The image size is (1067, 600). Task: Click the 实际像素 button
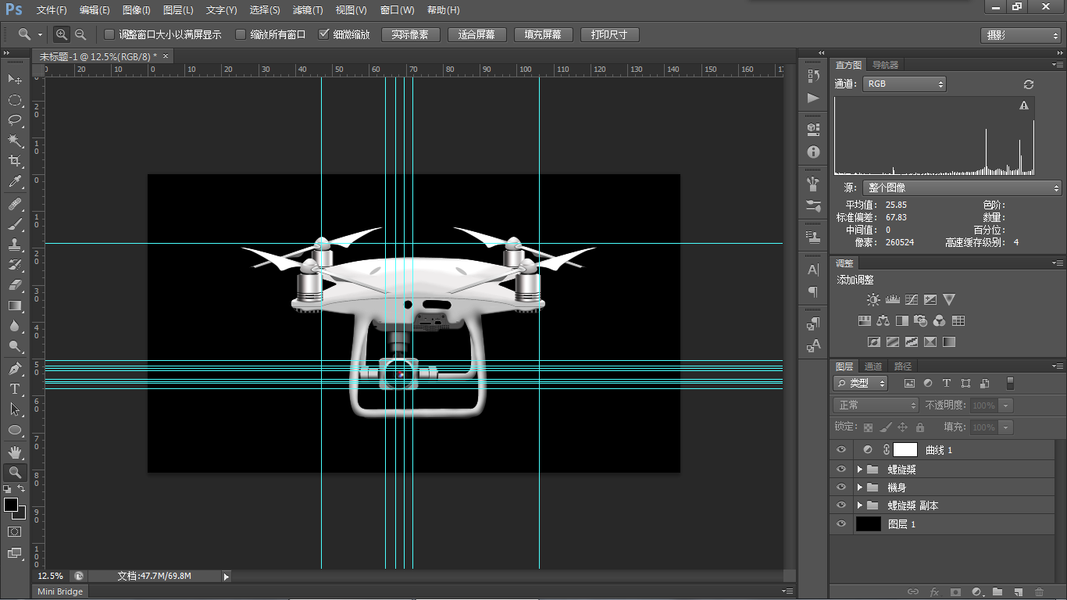pyautogui.click(x=410, y=35)
